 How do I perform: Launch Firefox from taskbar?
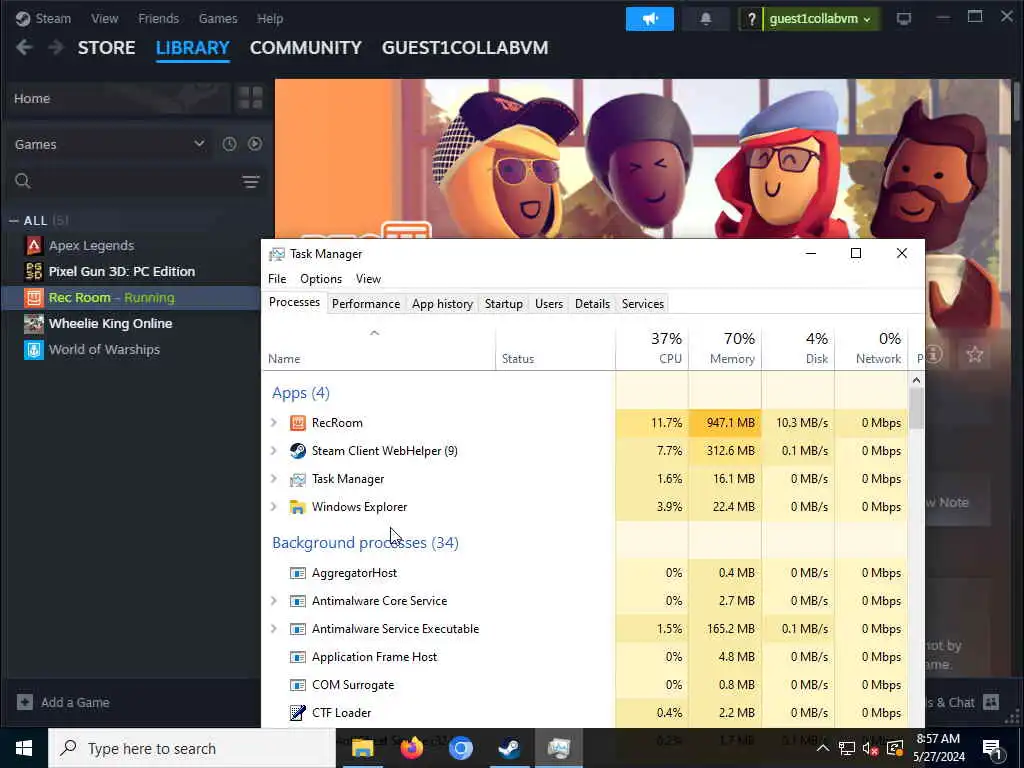411,748
